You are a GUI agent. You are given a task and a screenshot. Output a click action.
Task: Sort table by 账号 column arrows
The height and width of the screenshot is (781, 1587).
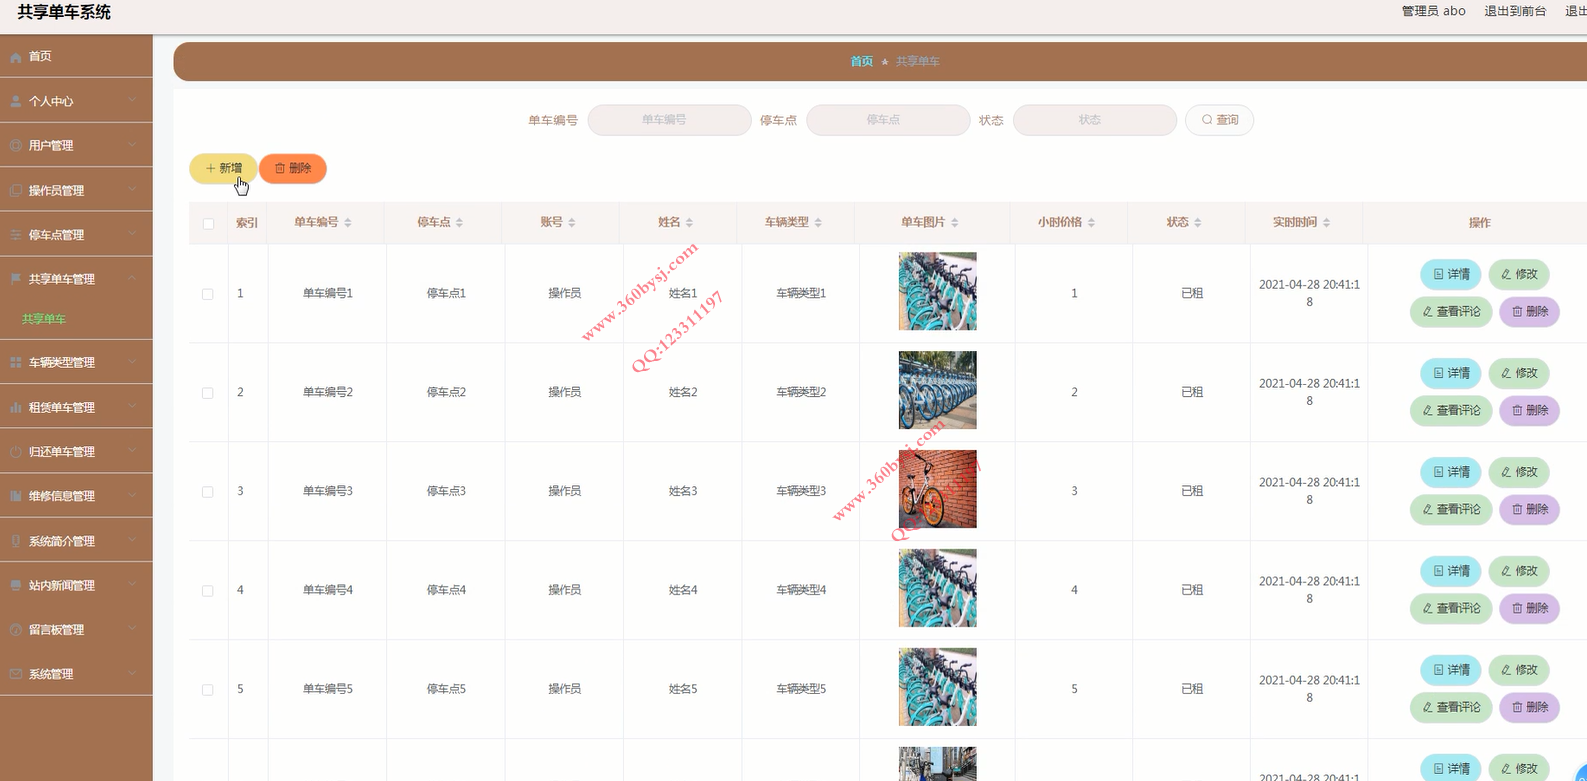coord(572,223)
